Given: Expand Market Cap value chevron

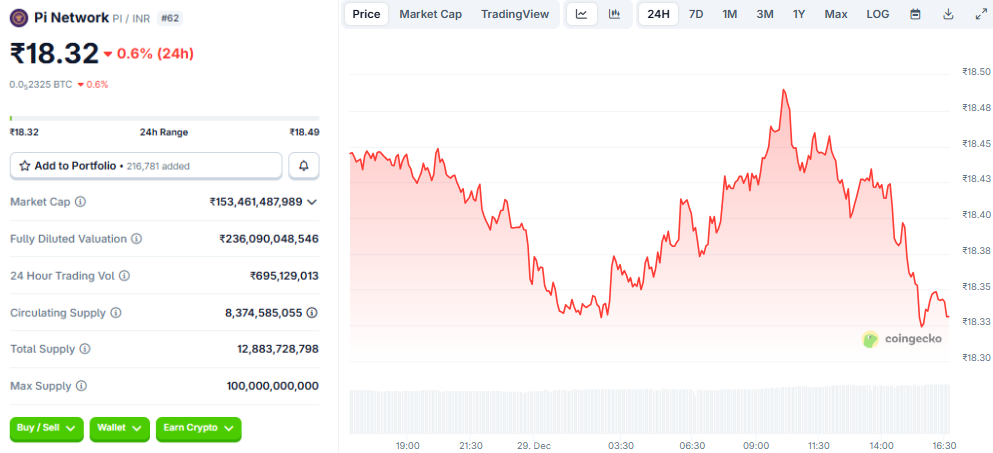Looking at the screenshot, I should click(x=312, y=202).
